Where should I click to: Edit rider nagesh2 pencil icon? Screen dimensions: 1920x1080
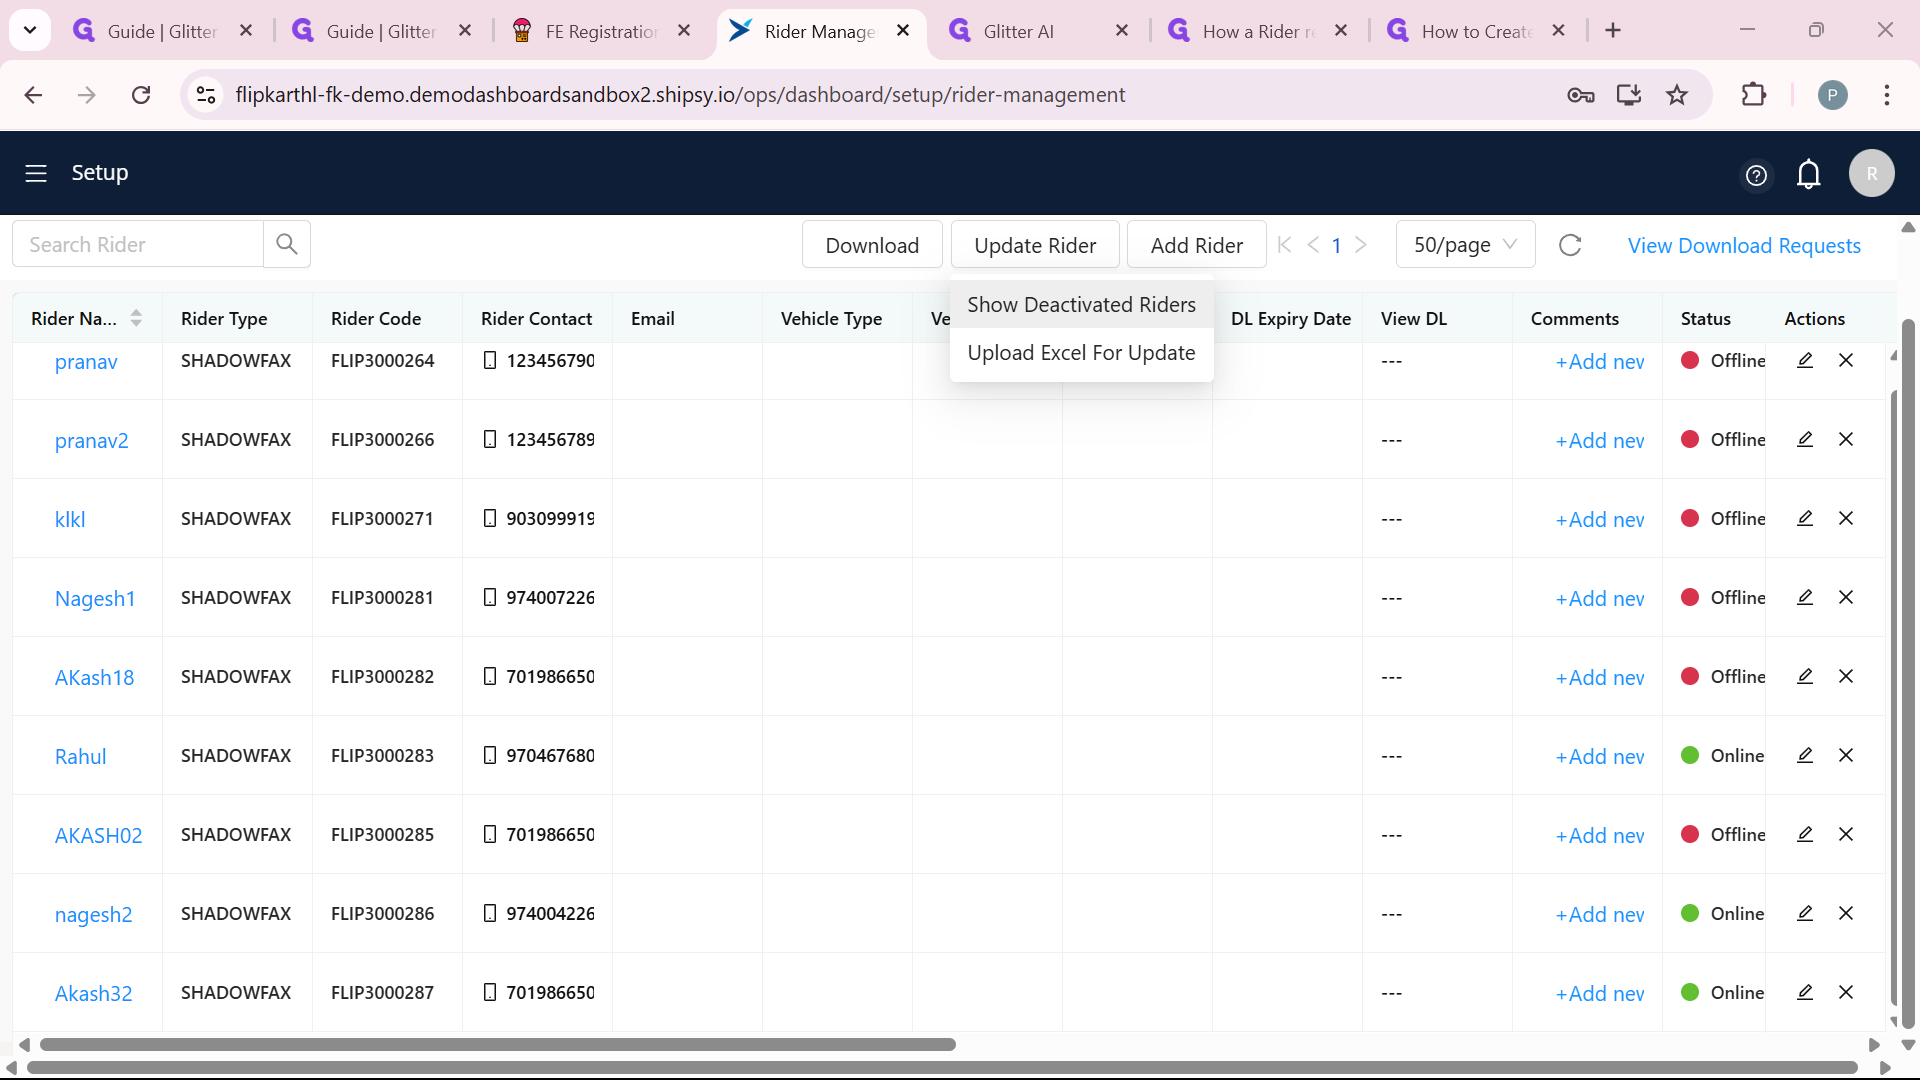click(x=1805, y=913)
